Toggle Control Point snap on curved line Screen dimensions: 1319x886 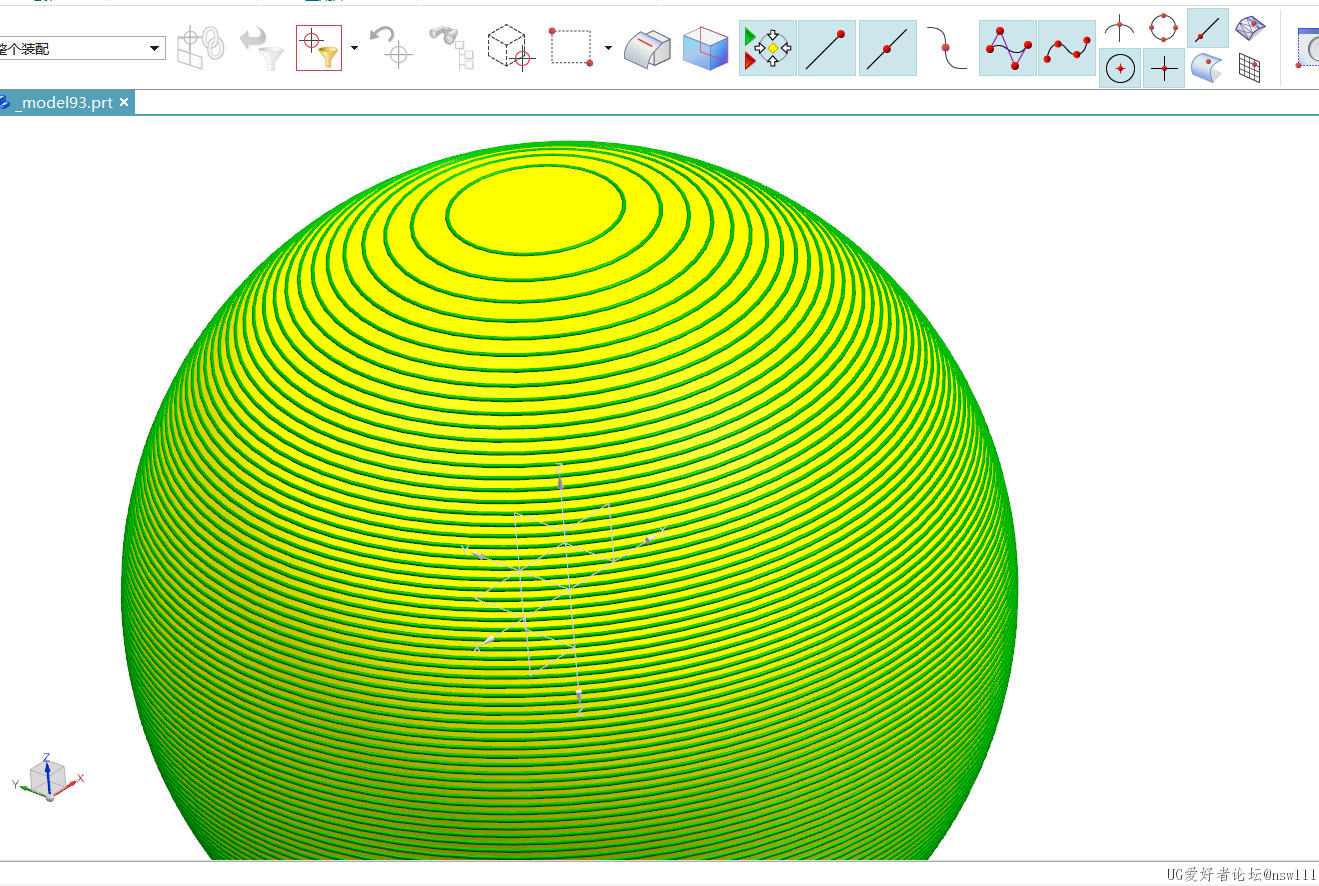click(947, 48)
